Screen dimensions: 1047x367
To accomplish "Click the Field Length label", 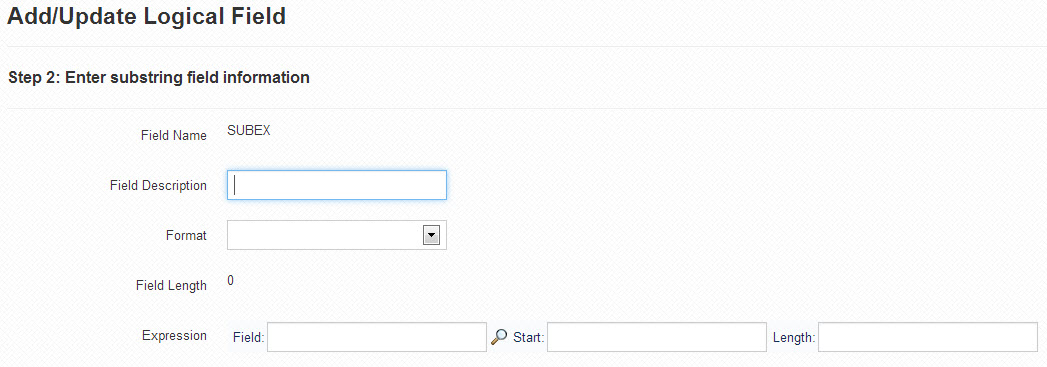I will 171,286.
